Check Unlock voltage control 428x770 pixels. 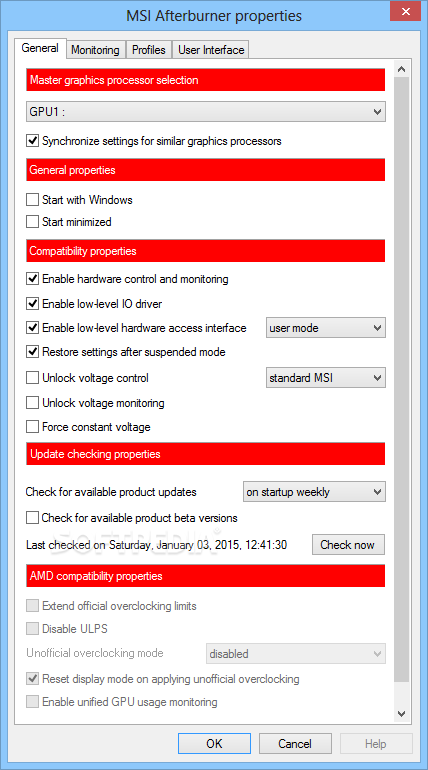(32, 378)
